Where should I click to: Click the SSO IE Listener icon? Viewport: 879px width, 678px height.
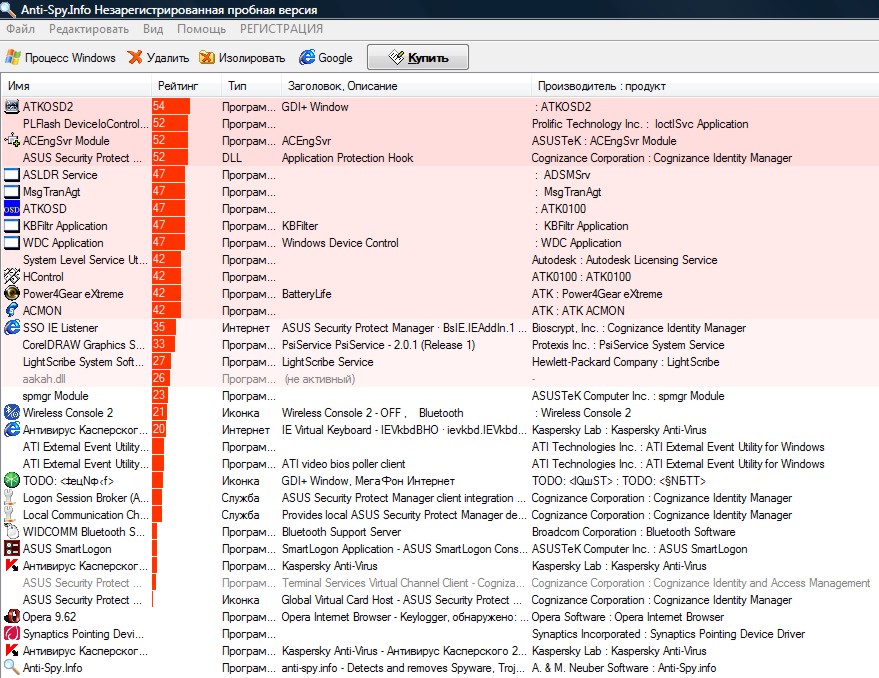tap(12, 328)
